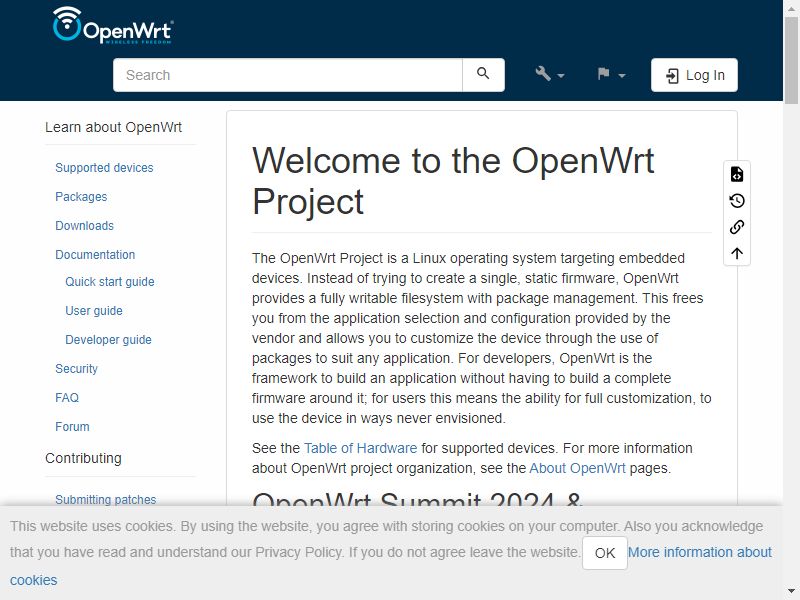The image size is (800, 600).
Task: Click the Log In button
Action: 694,75
